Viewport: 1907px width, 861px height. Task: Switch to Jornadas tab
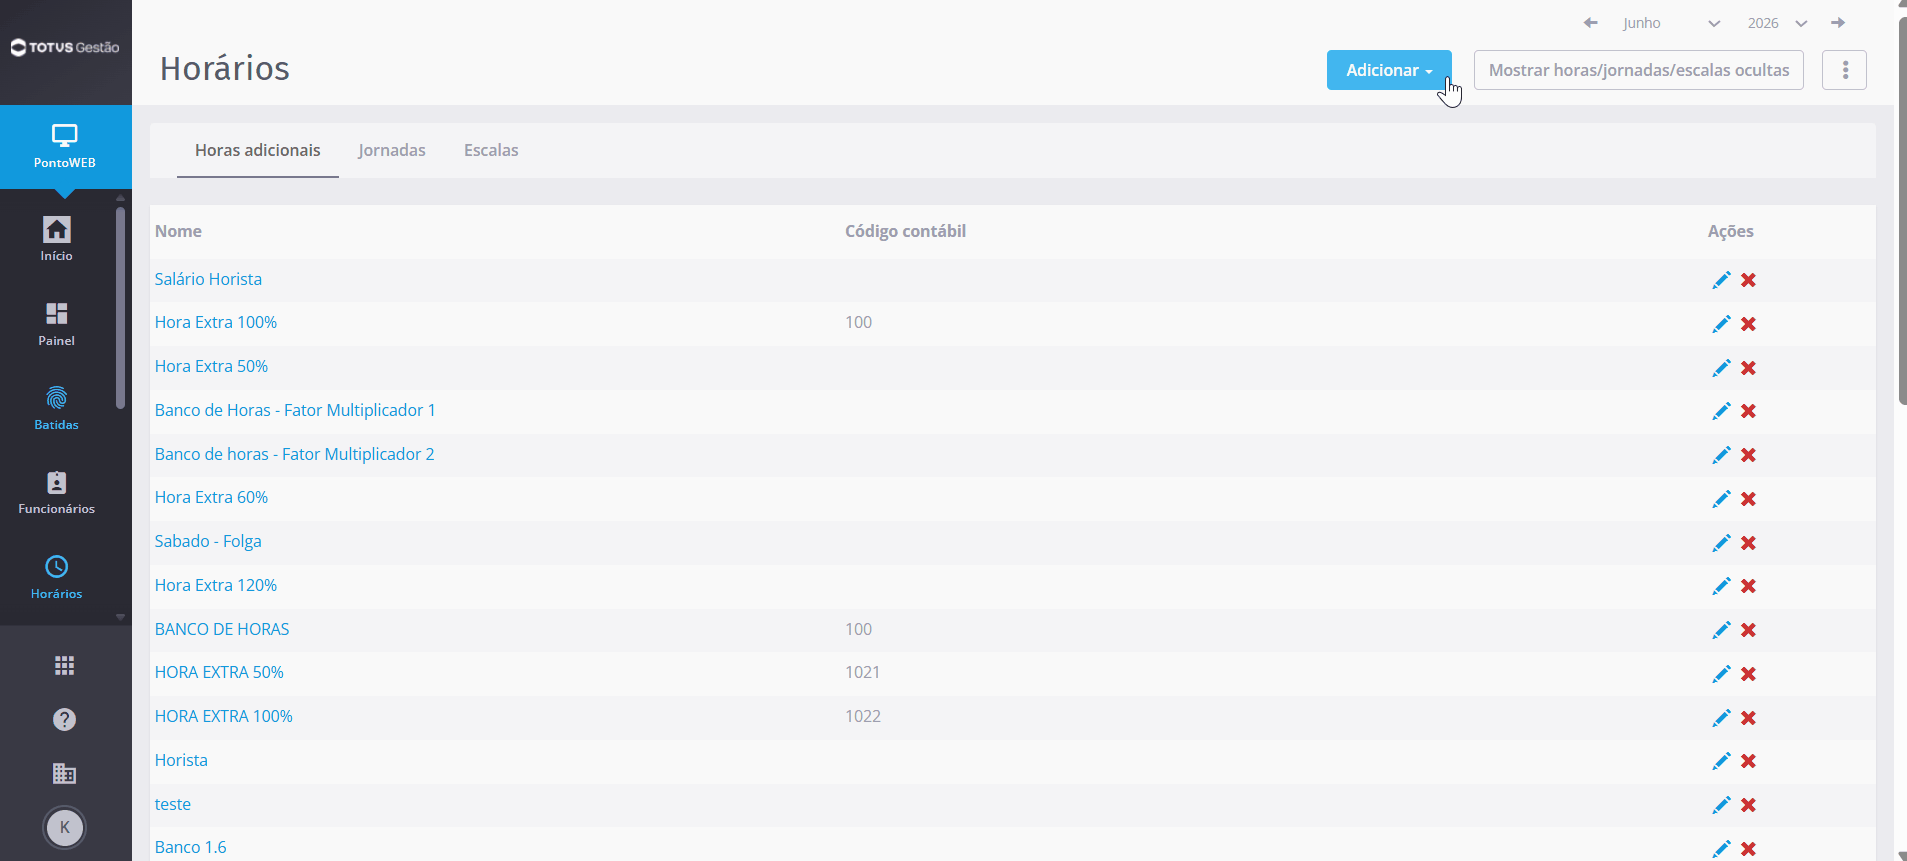(x=392, y=150)
